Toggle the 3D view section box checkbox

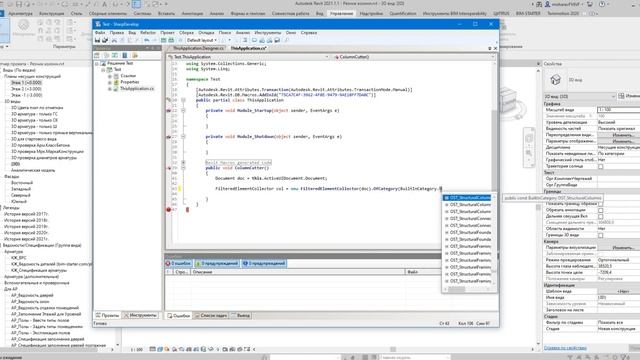click(x=600, y=235)
